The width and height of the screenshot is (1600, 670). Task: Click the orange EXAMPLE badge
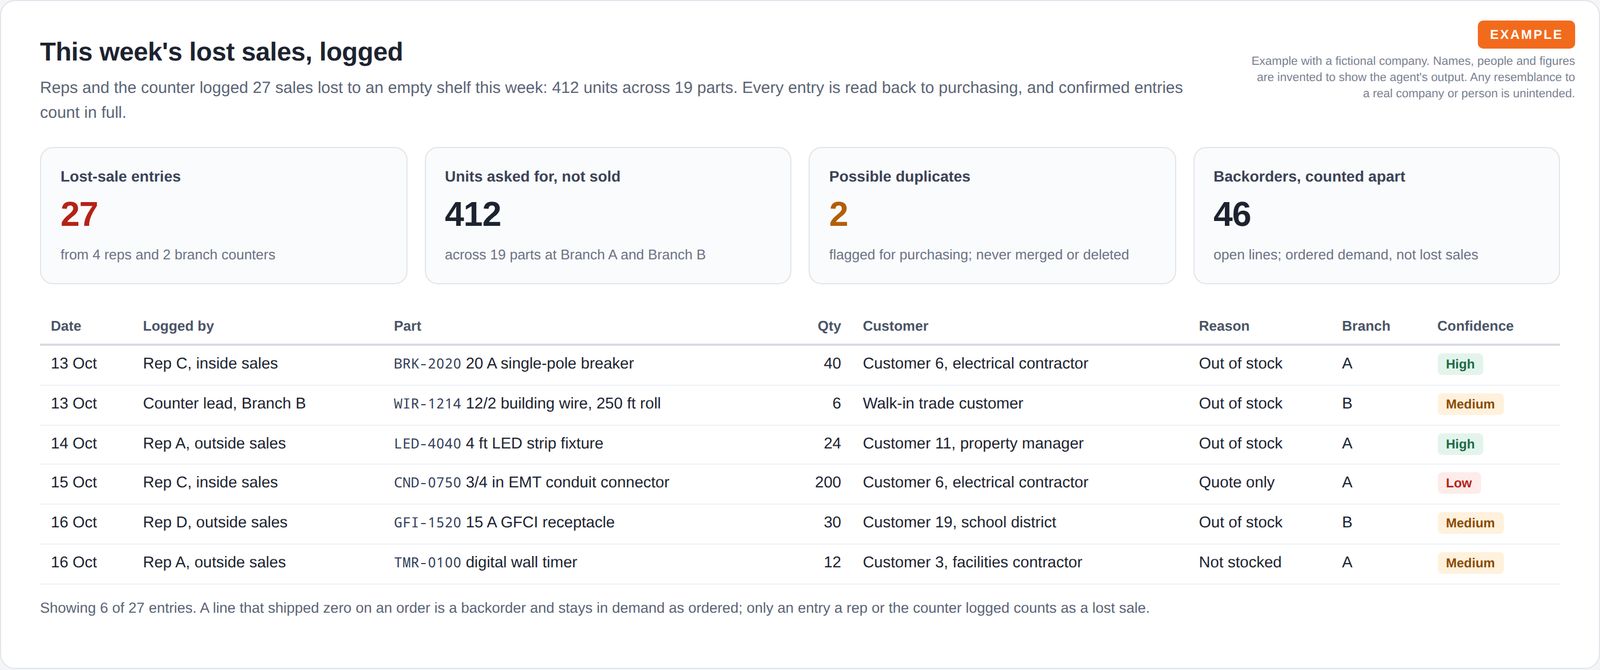[x=1526, y=34]
